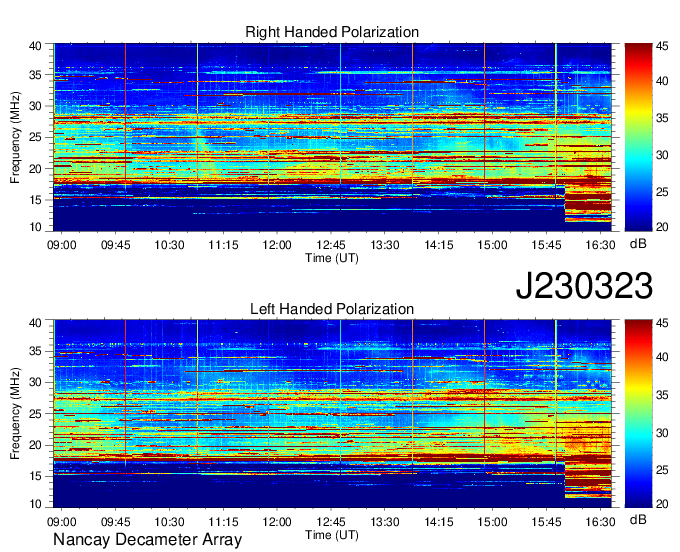Click 10:30 time tick of Left Handed plot

tap(169, 522)
